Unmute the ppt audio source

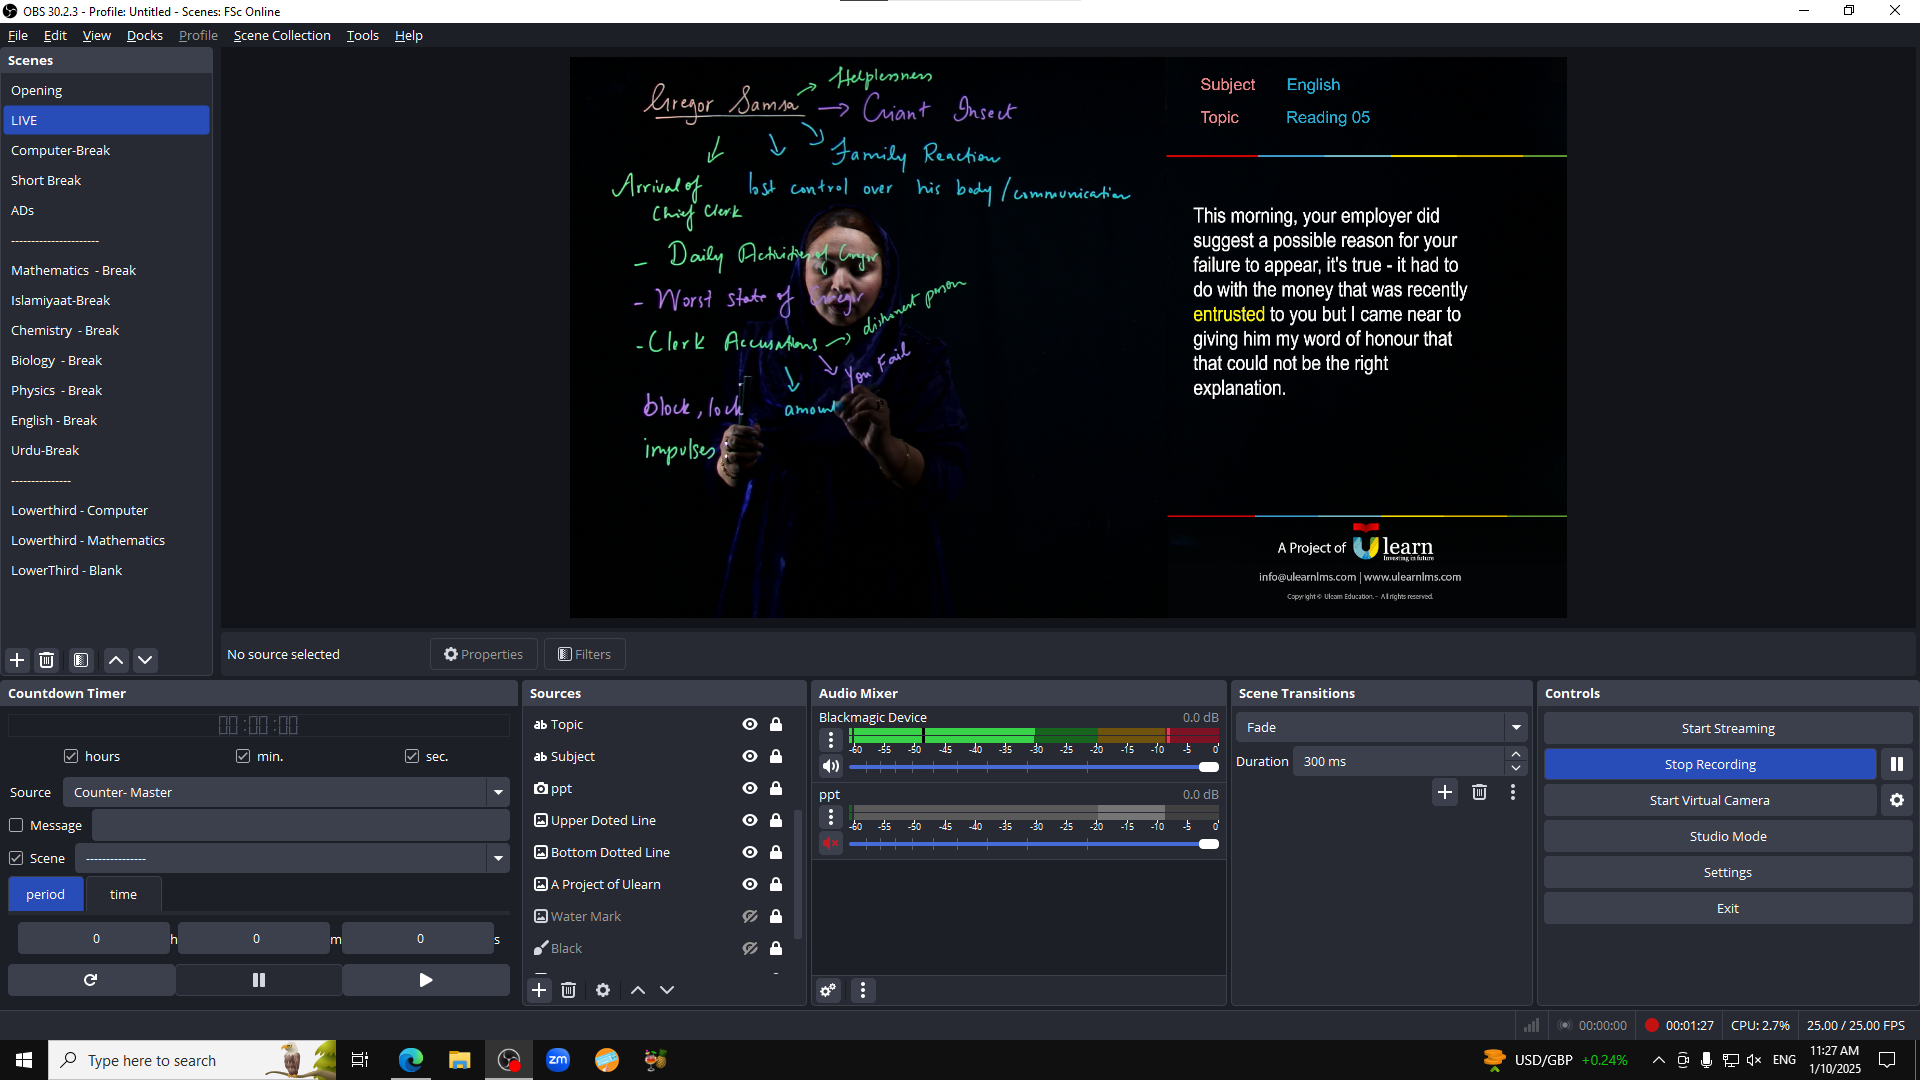(831, 843)
